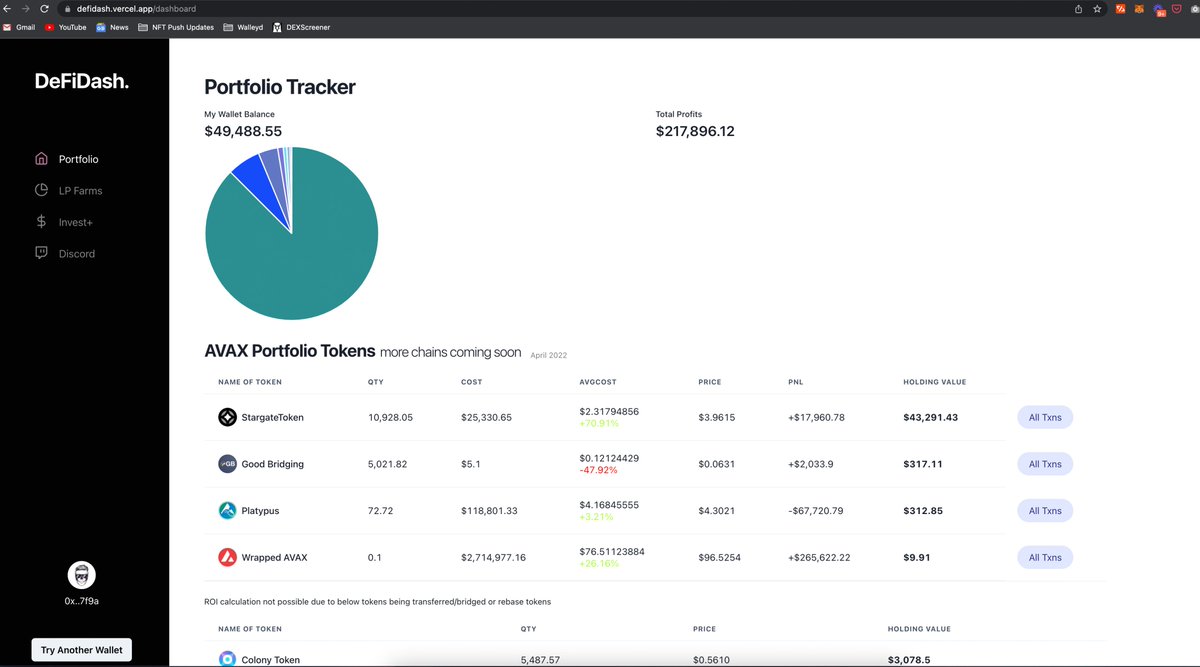The height and width of the screenshot is (667, 1200).
Task: Click the Portfolio Tracker heading
Action: (x=280, y=87)
